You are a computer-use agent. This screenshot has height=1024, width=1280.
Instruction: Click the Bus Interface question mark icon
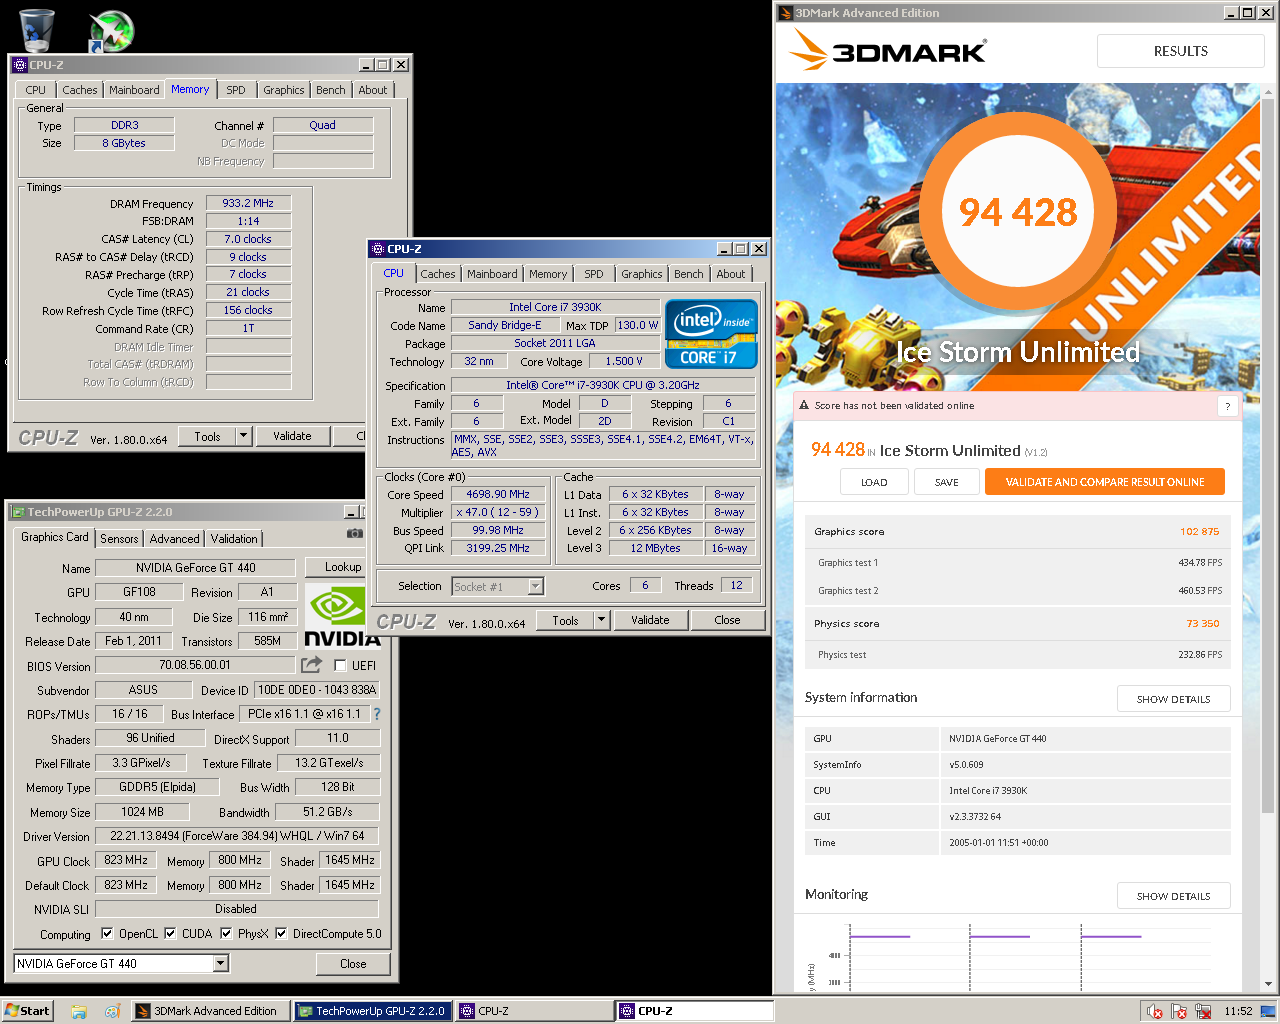tap(377, 714)
